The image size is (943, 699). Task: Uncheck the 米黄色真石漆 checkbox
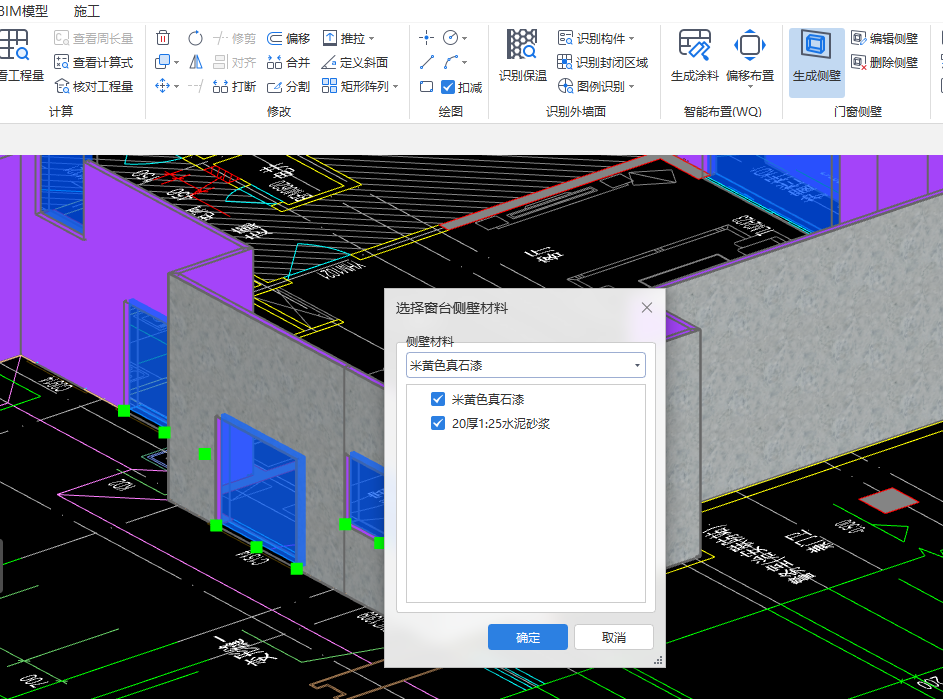(x=437, y=399)
